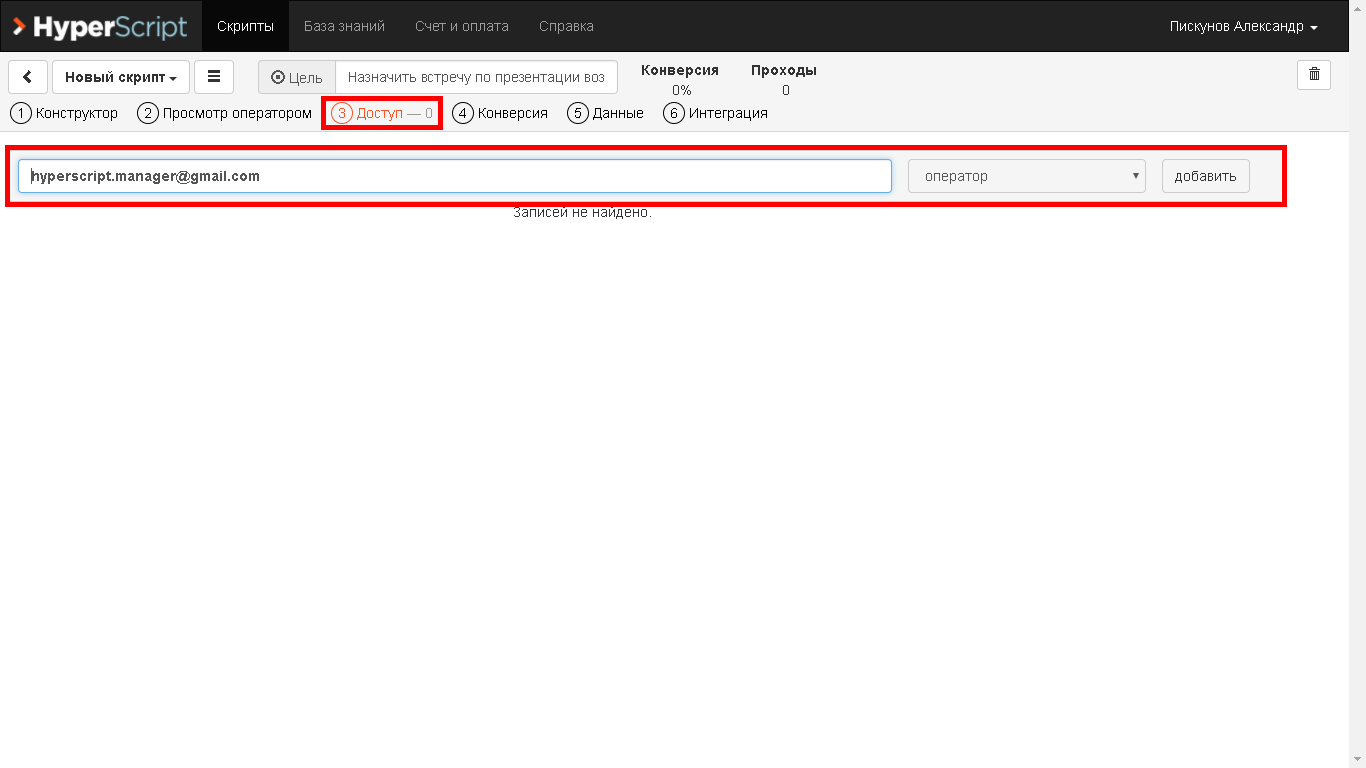Focus the email input field
This screenshot has width=1366, height=768.
(455, 176)
